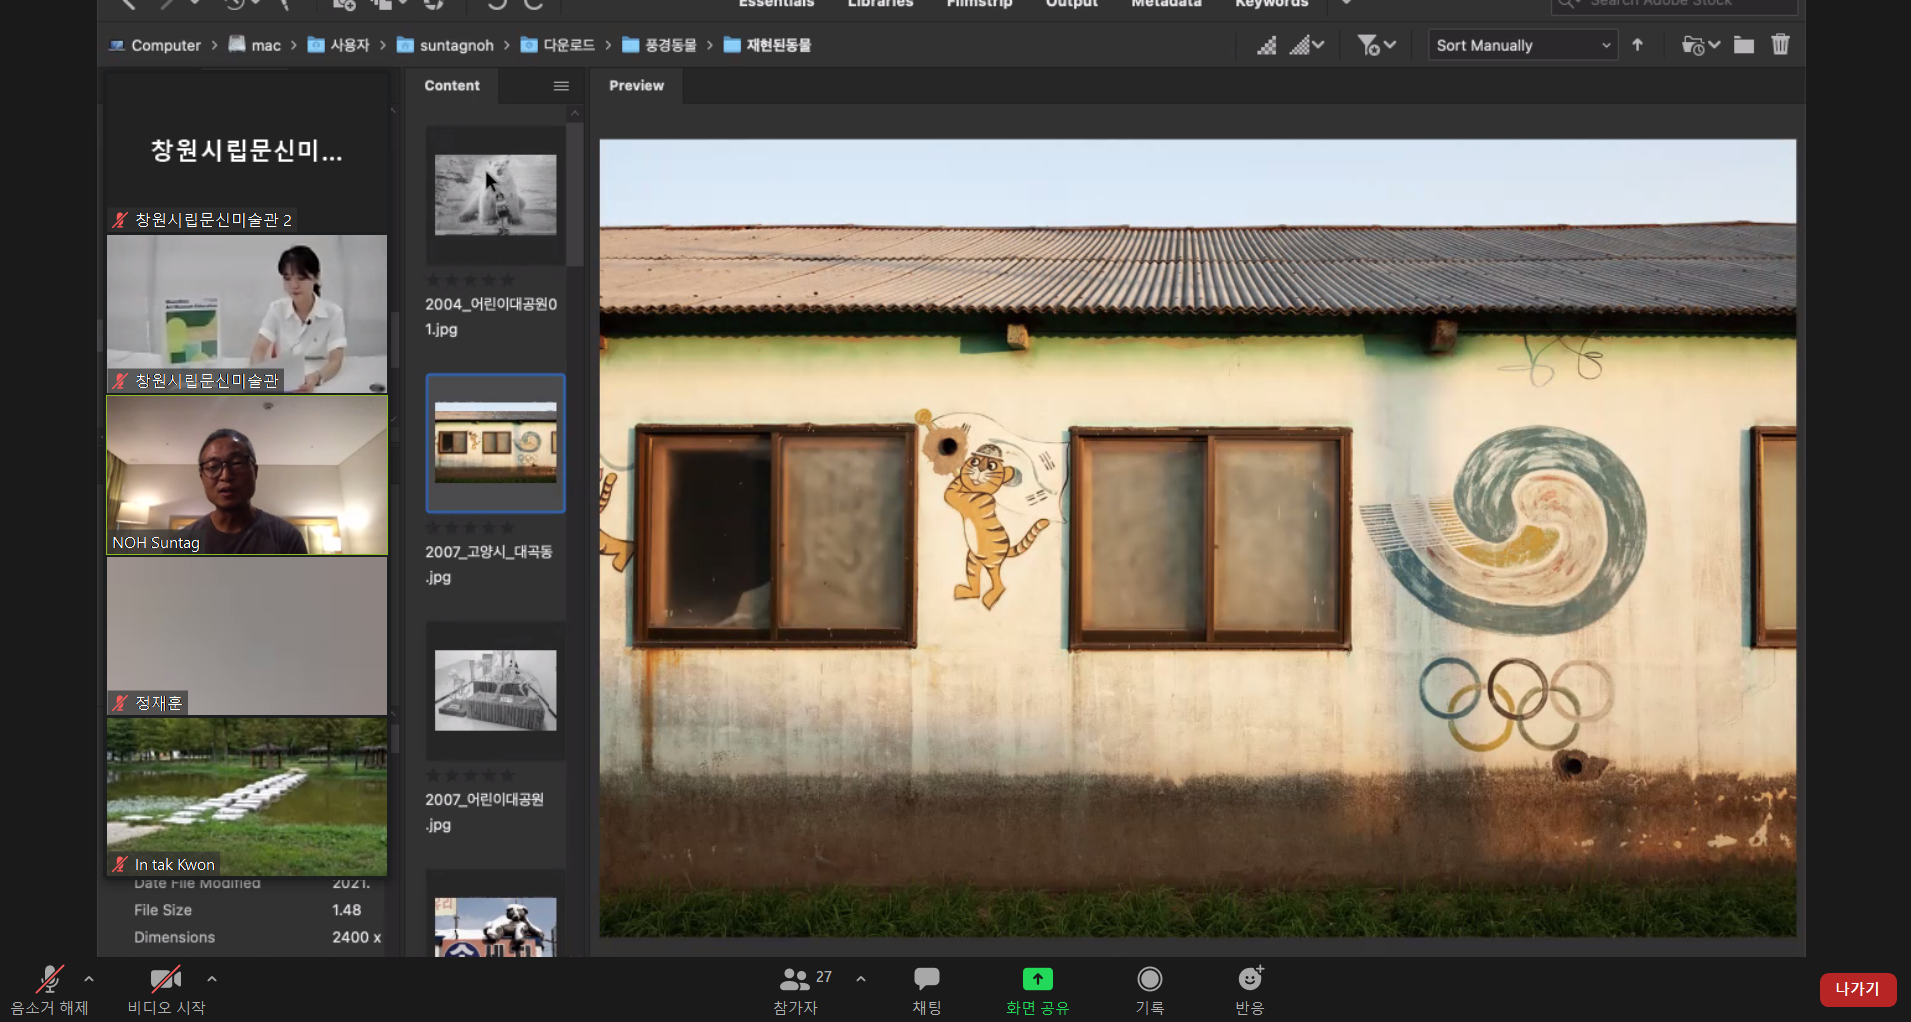Expand chevron after Computer in path

click(x=214, y=45)
